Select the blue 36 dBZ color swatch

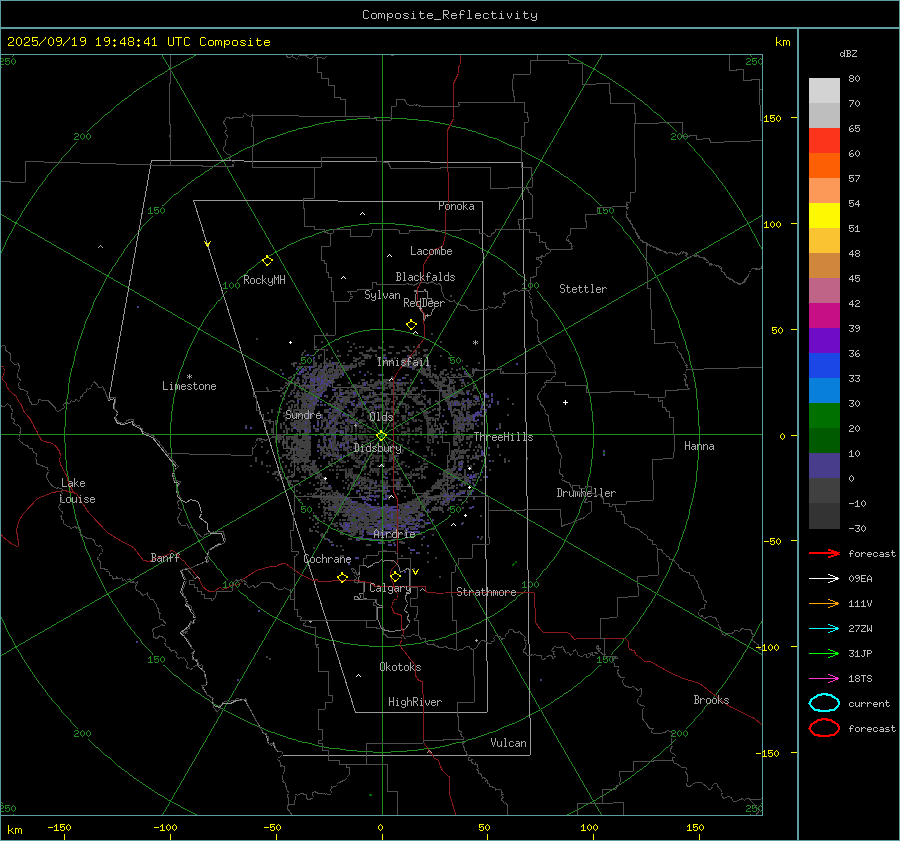[824, 366]
